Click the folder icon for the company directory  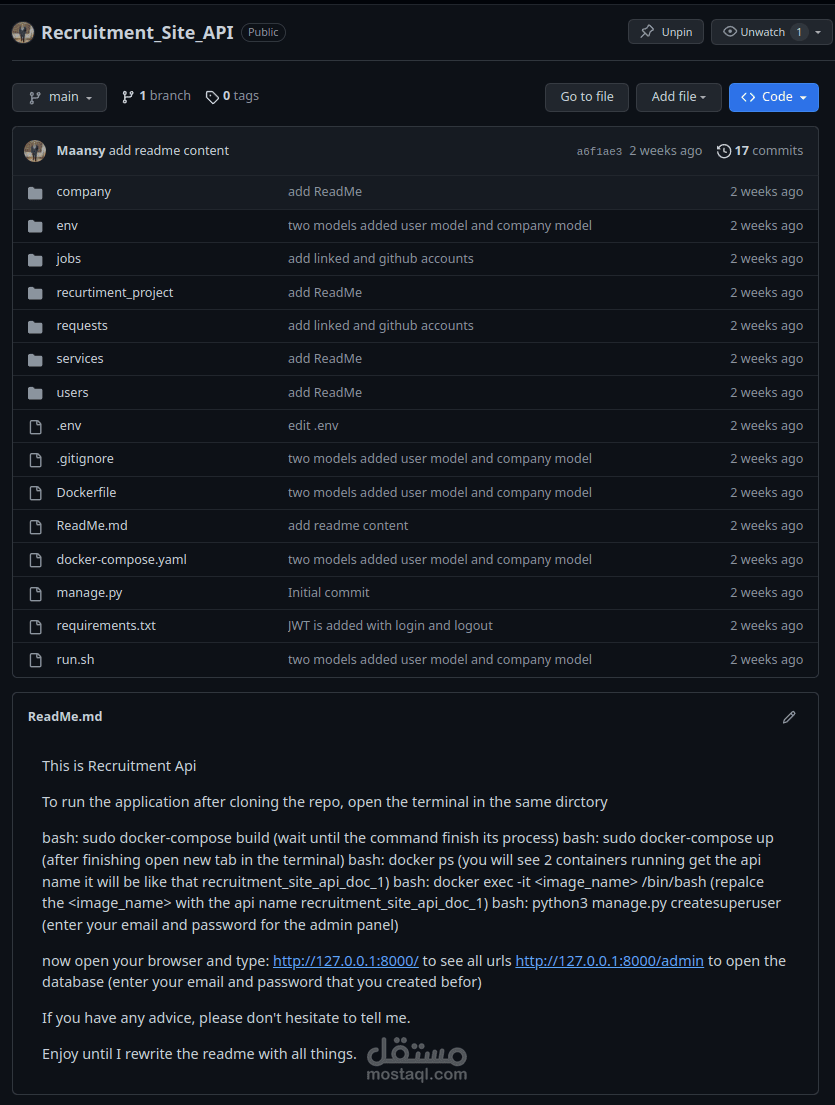36,192
